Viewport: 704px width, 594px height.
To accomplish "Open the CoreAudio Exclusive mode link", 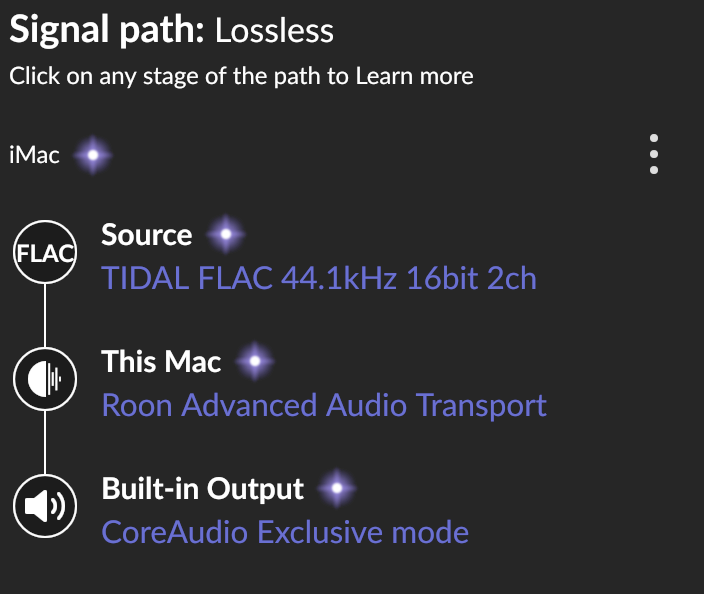I will click(285, 531).
